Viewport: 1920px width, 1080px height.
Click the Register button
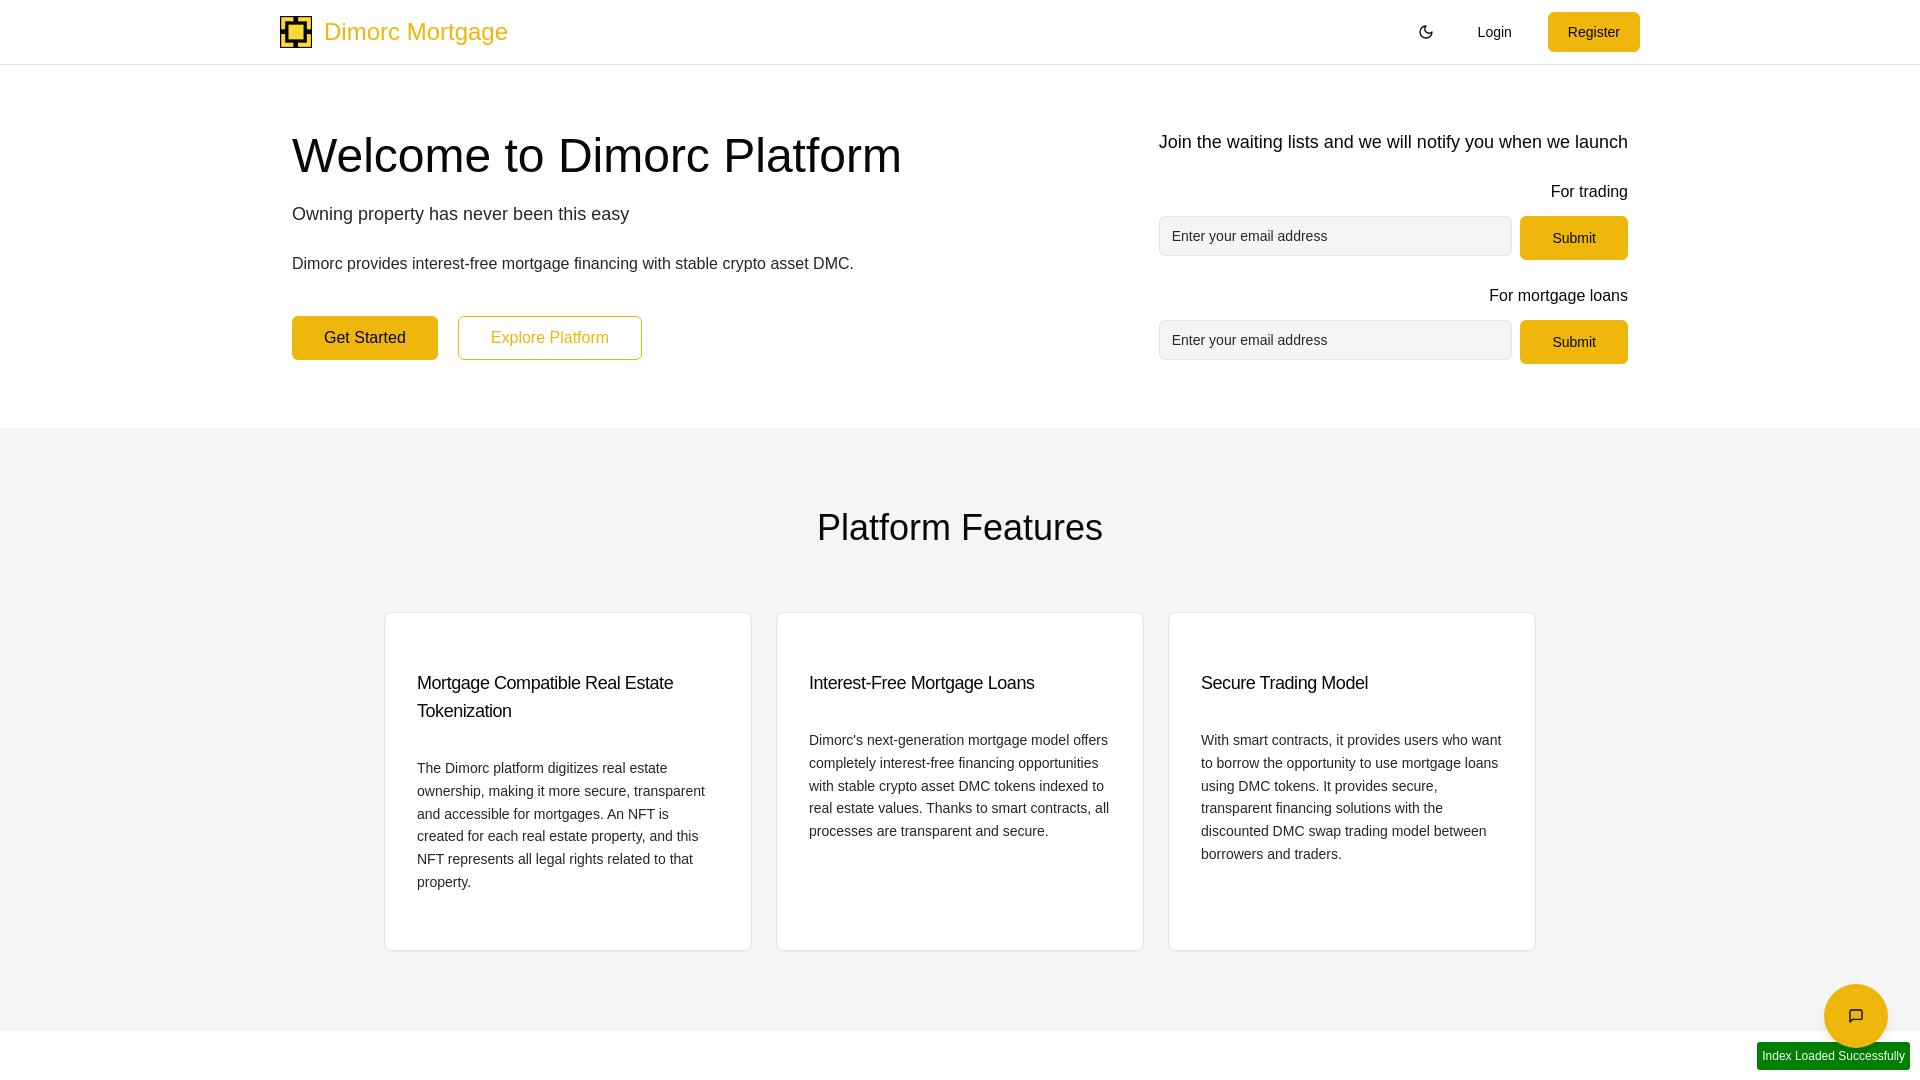click(x=1593, y=31)
